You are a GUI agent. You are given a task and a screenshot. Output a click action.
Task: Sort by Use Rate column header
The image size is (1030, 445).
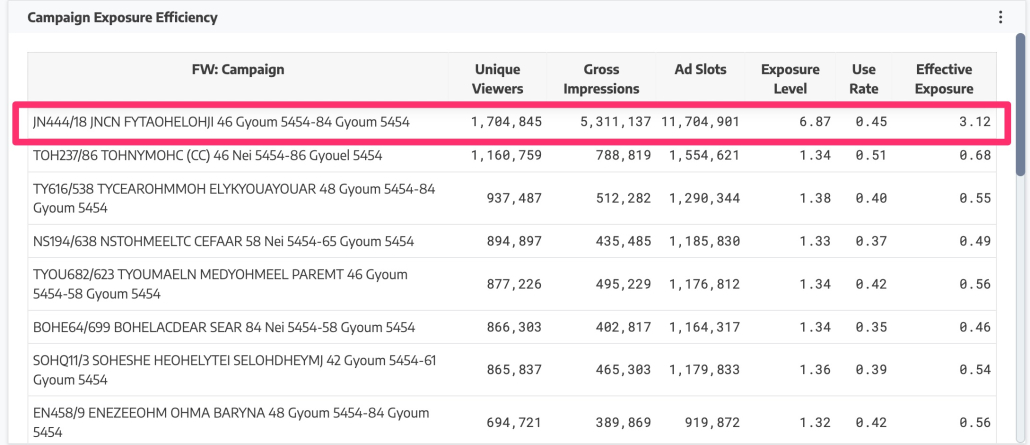coord(864,79)
